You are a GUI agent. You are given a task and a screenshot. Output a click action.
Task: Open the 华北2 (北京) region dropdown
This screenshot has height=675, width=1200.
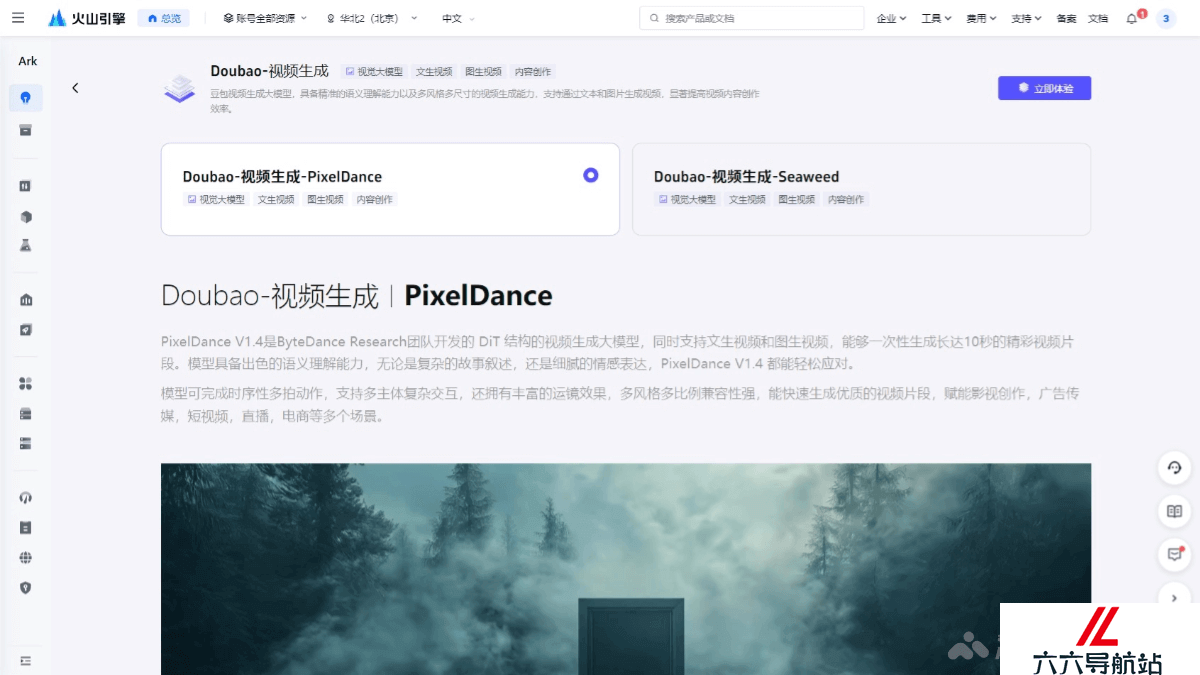pyautogui.click(x=372, y=18)
